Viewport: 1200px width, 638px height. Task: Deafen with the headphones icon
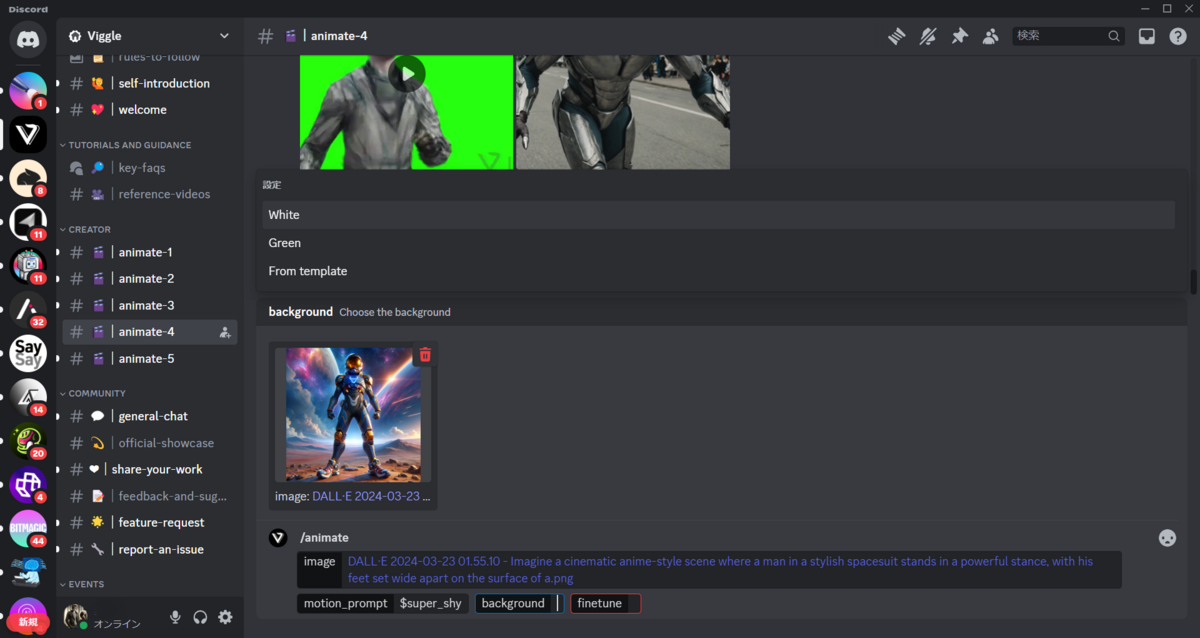pyautogui.click(x=200, y=617)
